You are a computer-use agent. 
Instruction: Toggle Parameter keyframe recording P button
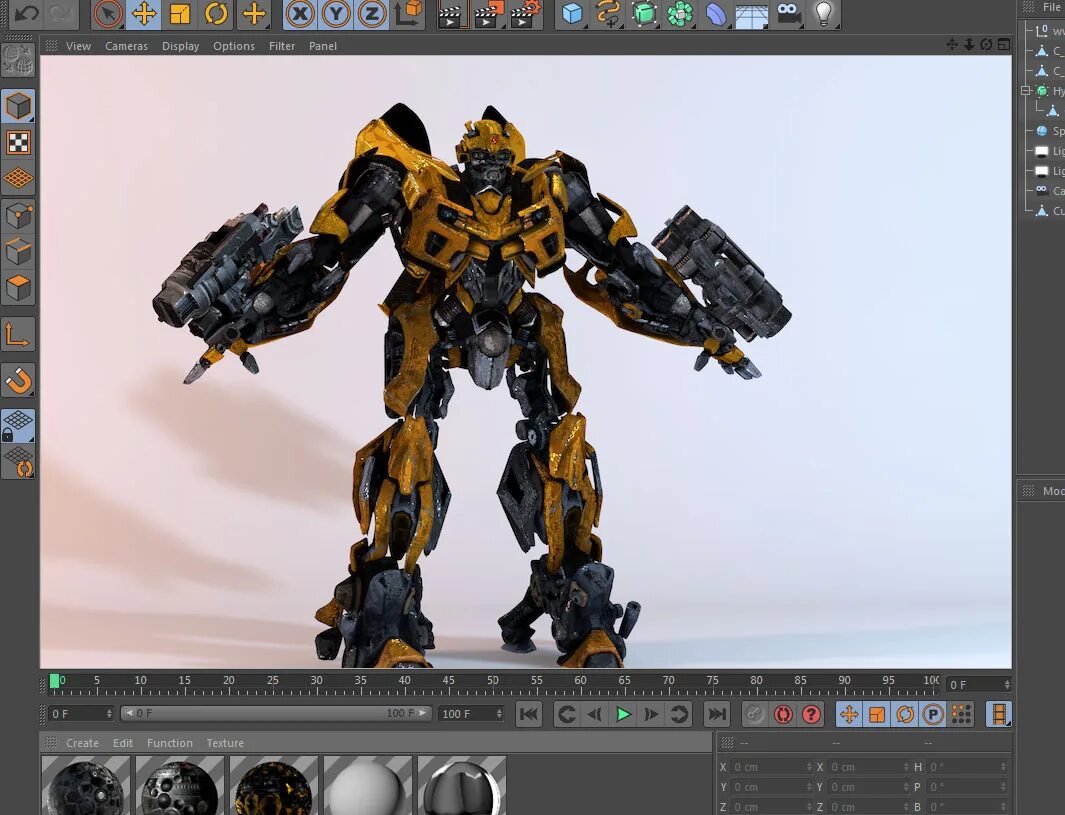tap(933, 714)
